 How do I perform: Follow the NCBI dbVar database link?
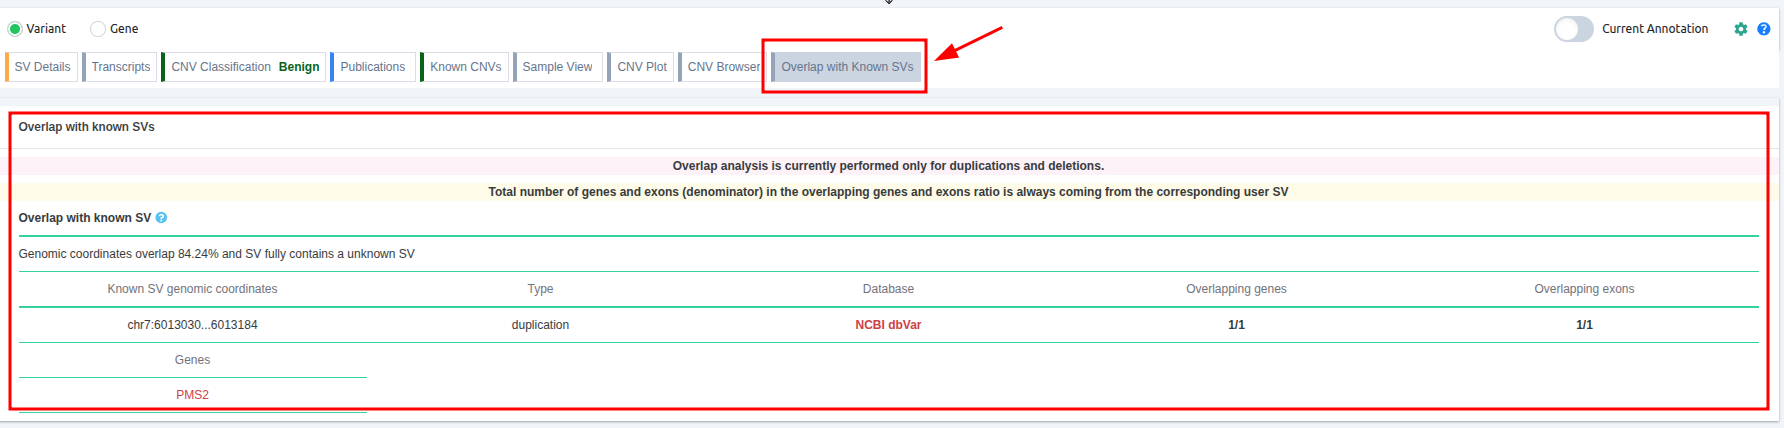coord(888,325)
